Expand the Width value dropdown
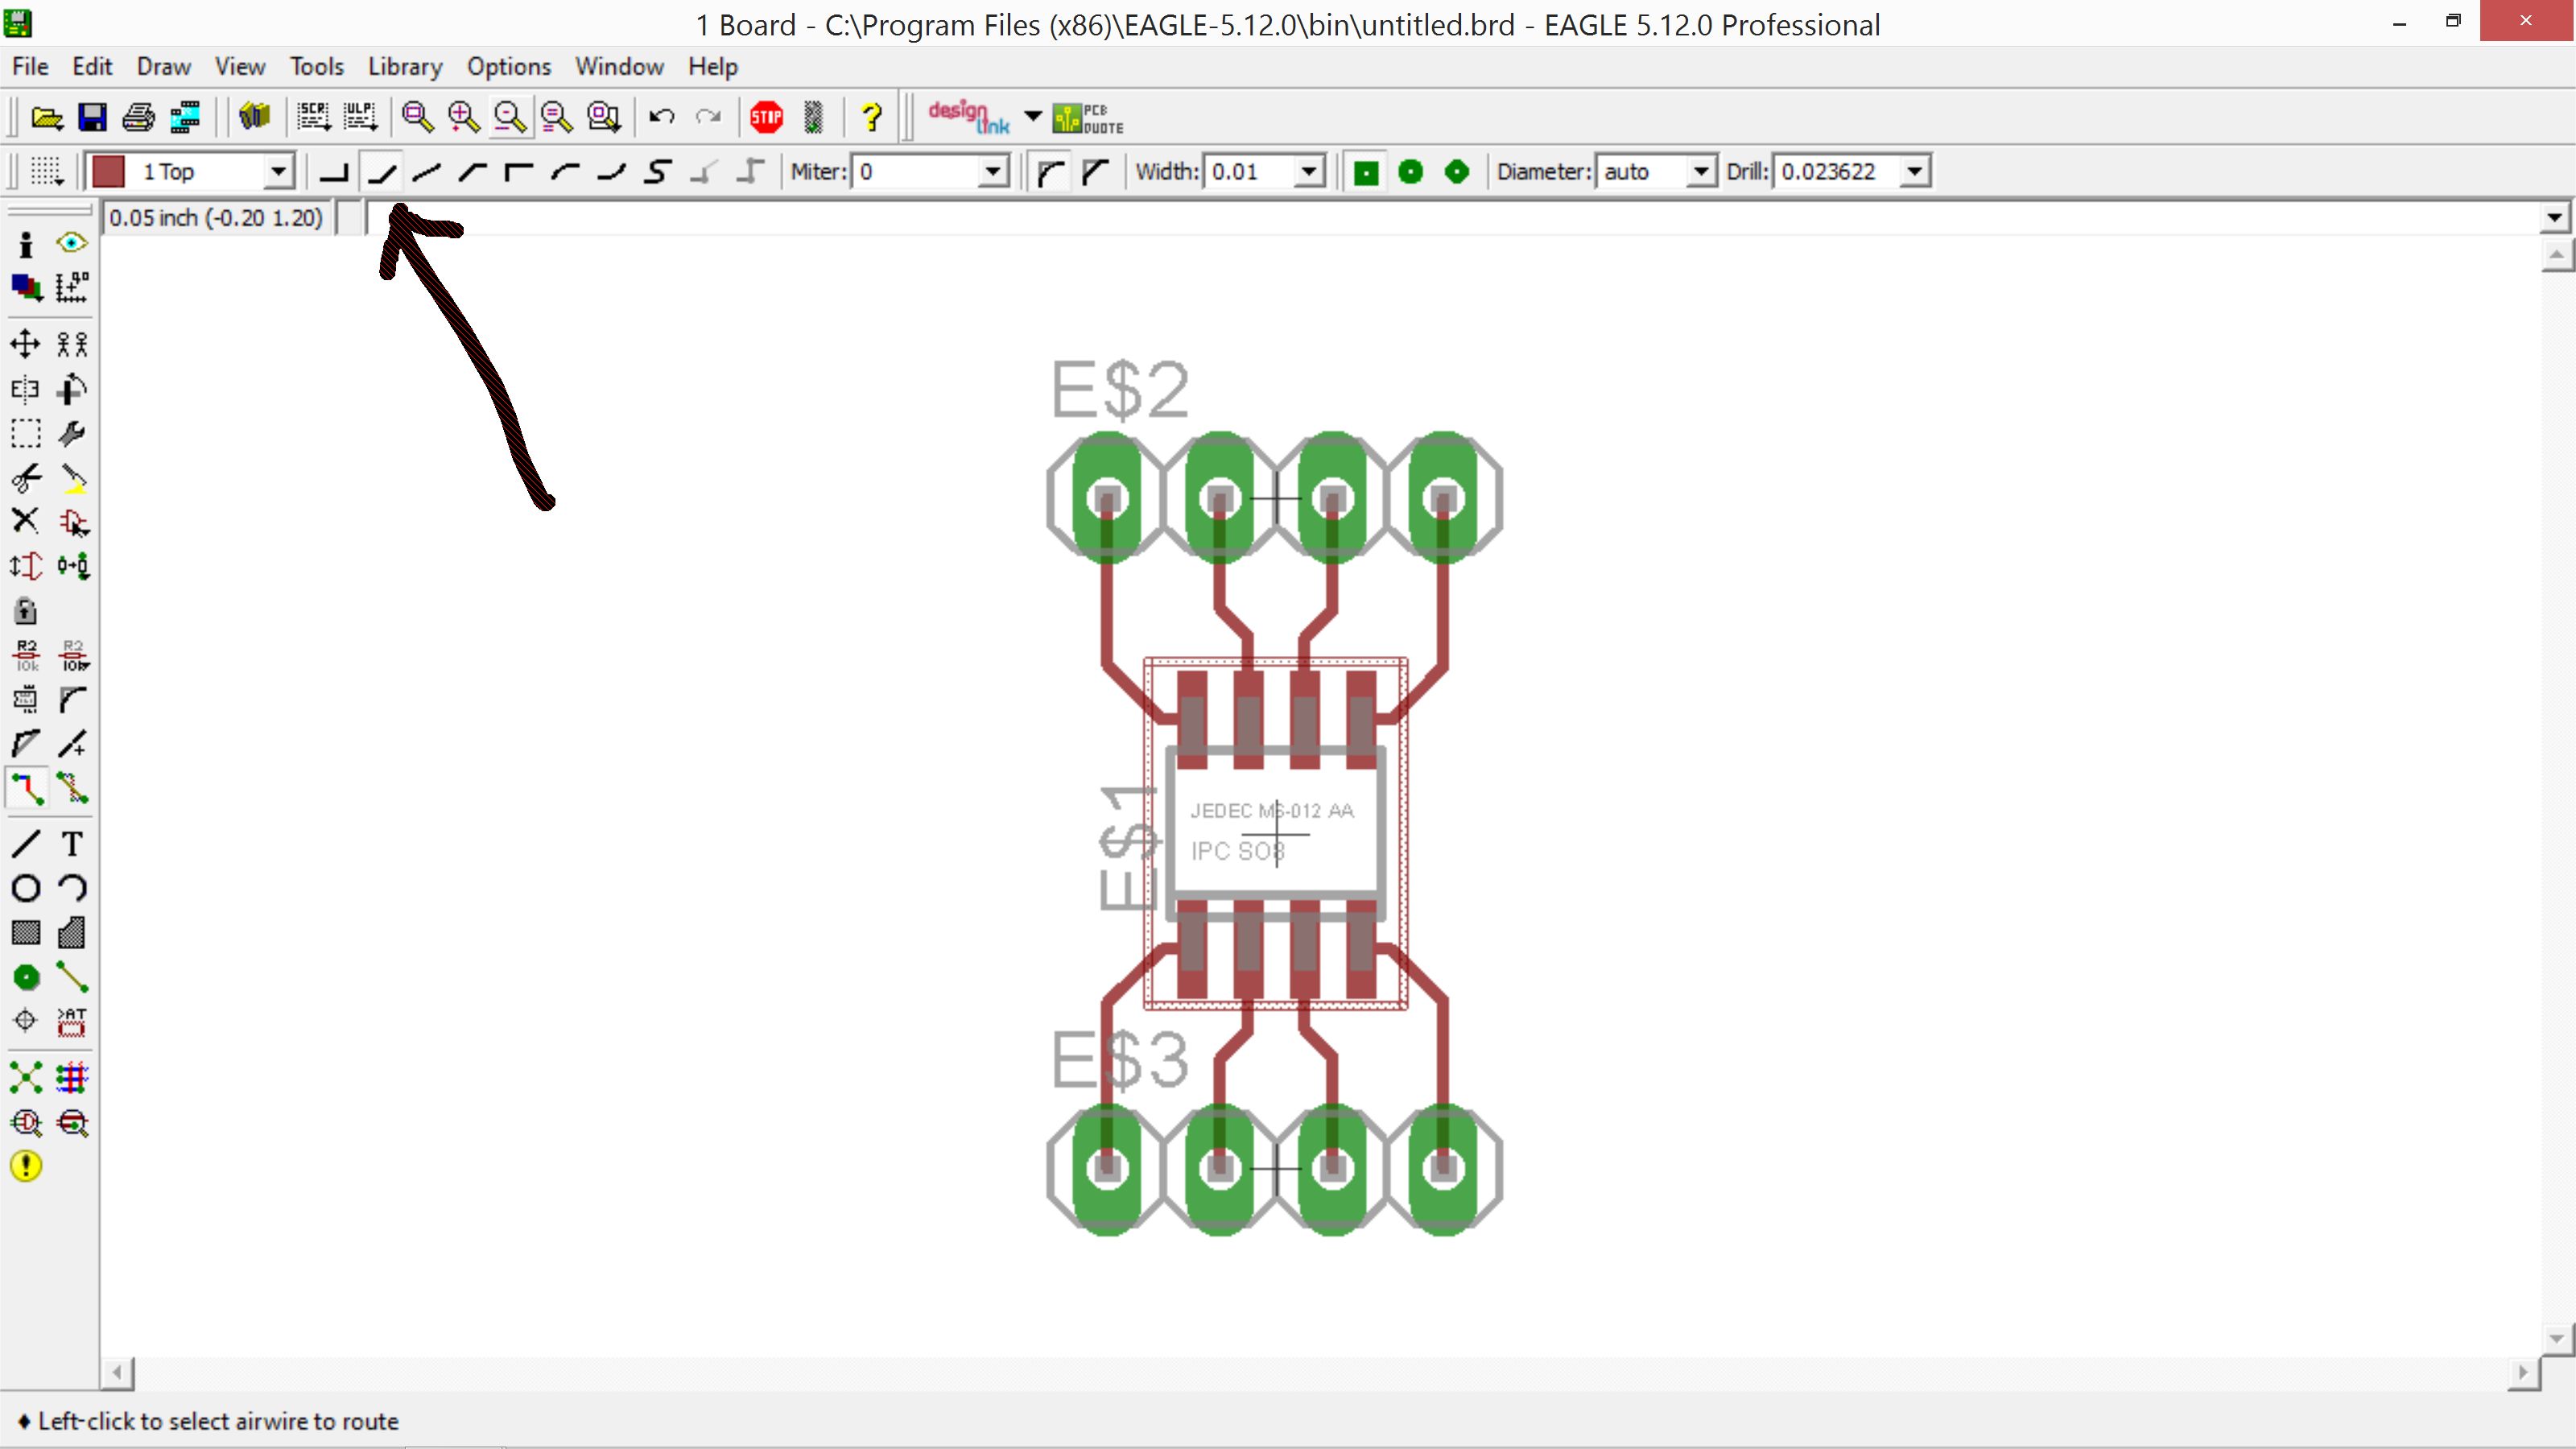This screenshot has height=1449, width=2576. pyautogui.click(x=1308, y=172)
